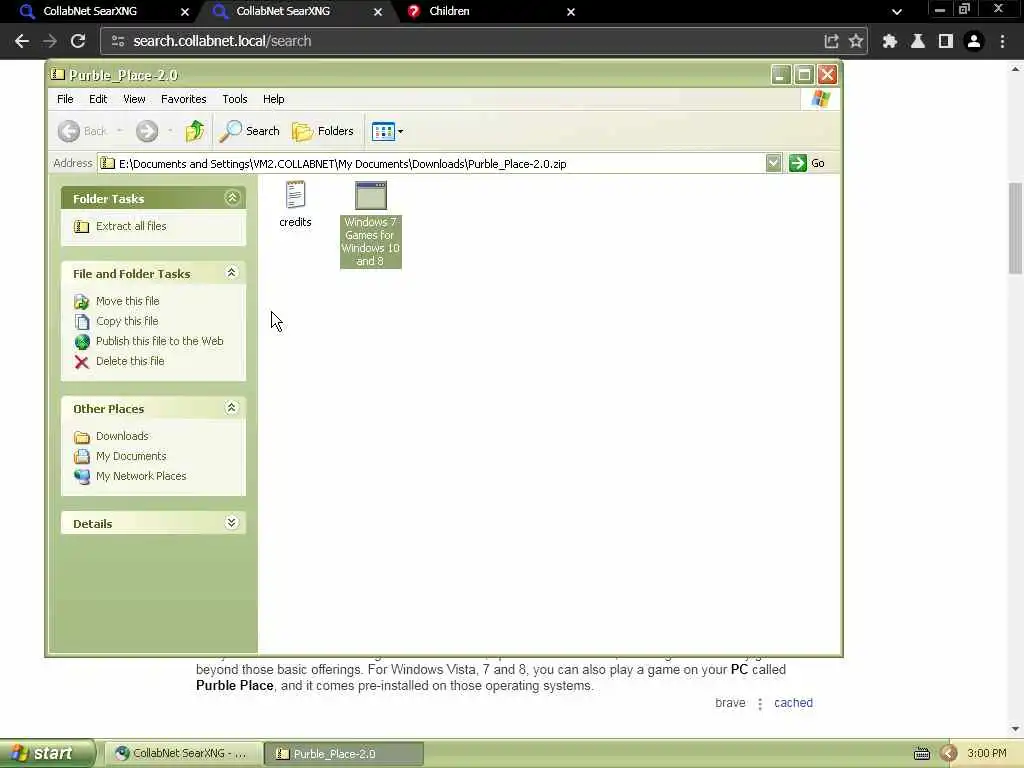
Task: Click the browser scrollbar down arrow
Action: point(1016,729)
